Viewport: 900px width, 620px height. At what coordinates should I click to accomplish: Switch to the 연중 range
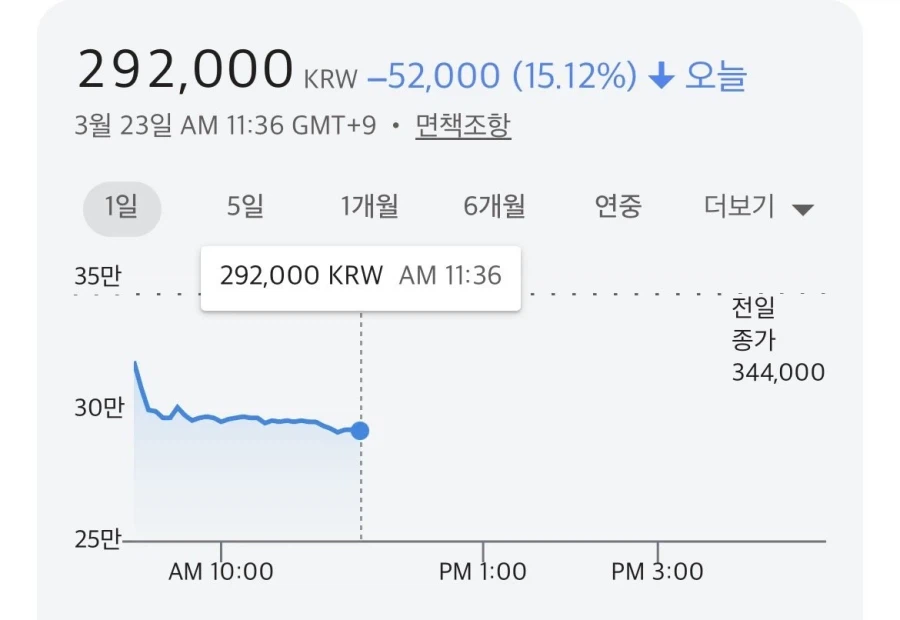coord(617,207)
